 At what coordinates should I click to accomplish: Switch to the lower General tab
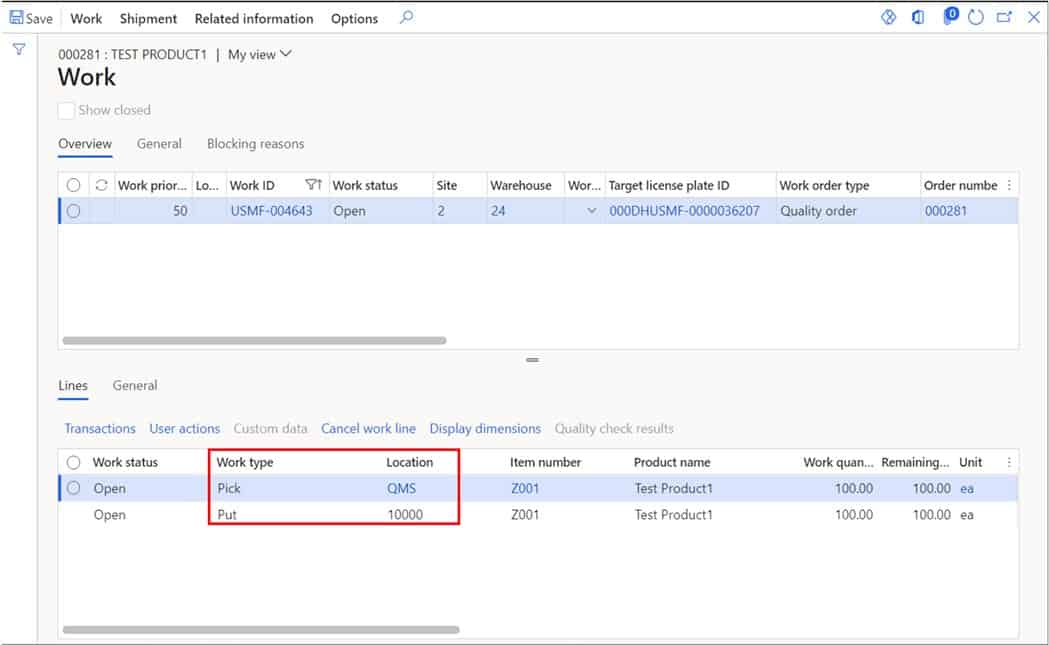135,386
